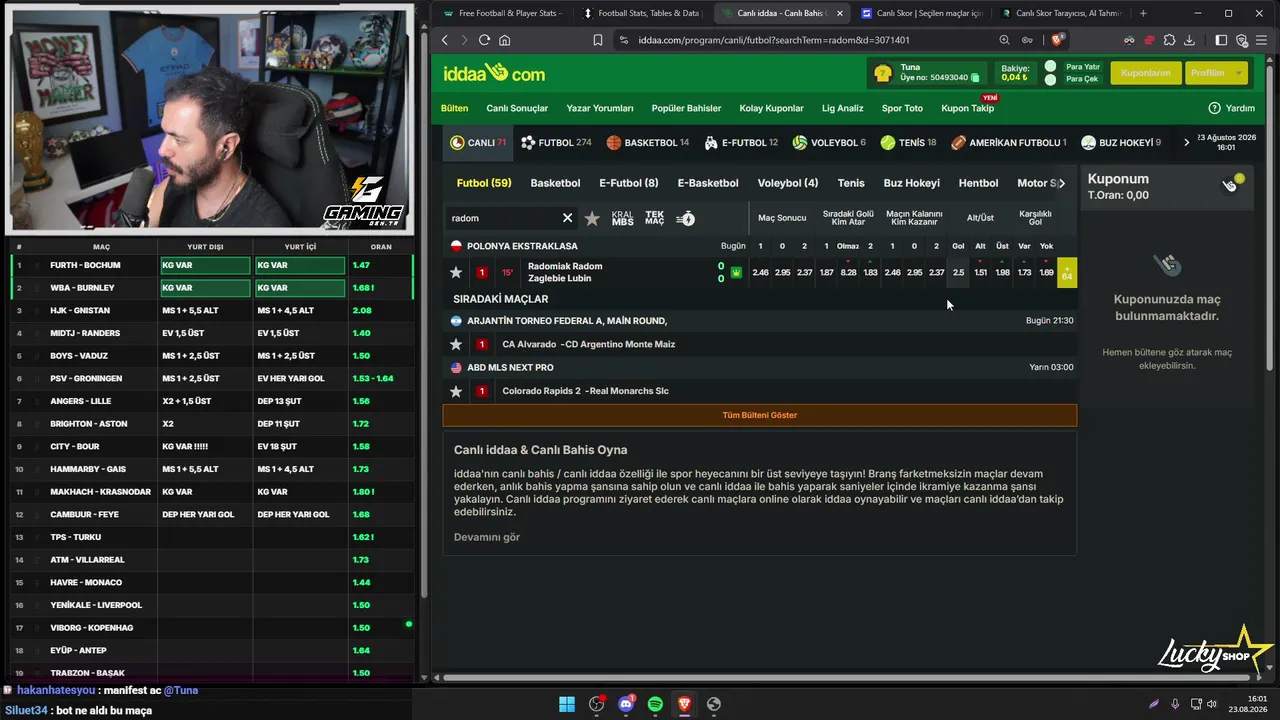The width and height of the screenshot is (1280, 720).
Task: Switch to Football Stats, Tables & Data tab
Action: [x=641, y=13]
